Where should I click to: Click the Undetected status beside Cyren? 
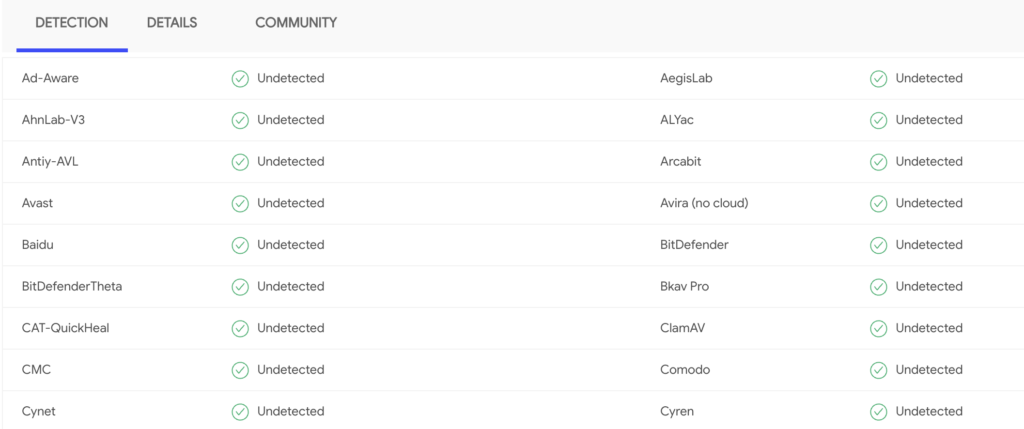pyautogui.click(x=929, y=411)
